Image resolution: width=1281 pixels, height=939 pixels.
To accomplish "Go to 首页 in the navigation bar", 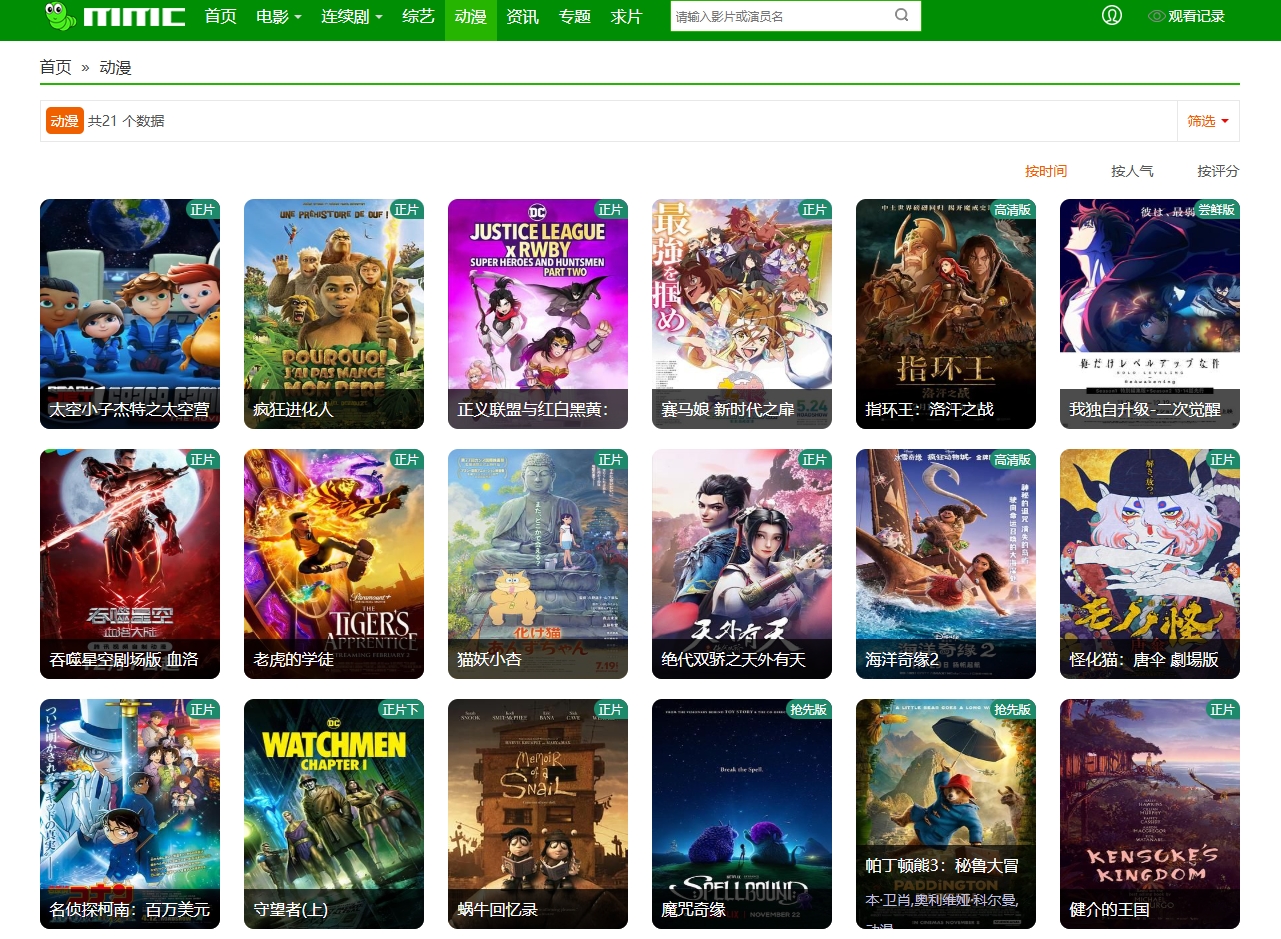I will 221,16.
